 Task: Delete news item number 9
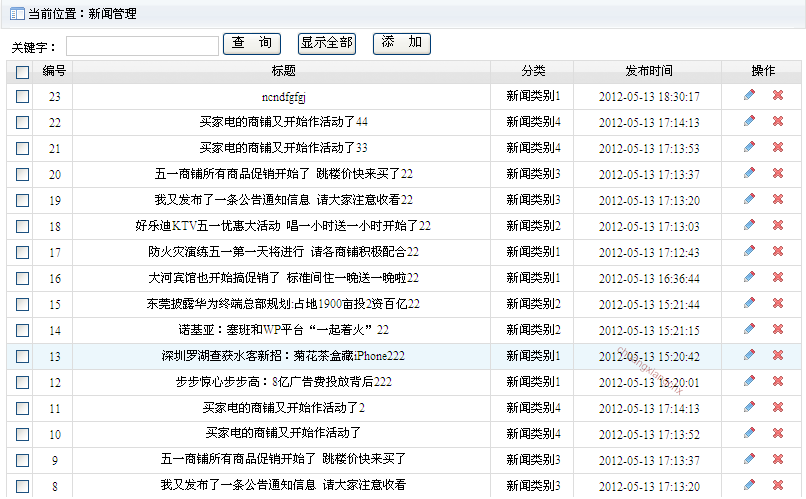pos(778,458)
